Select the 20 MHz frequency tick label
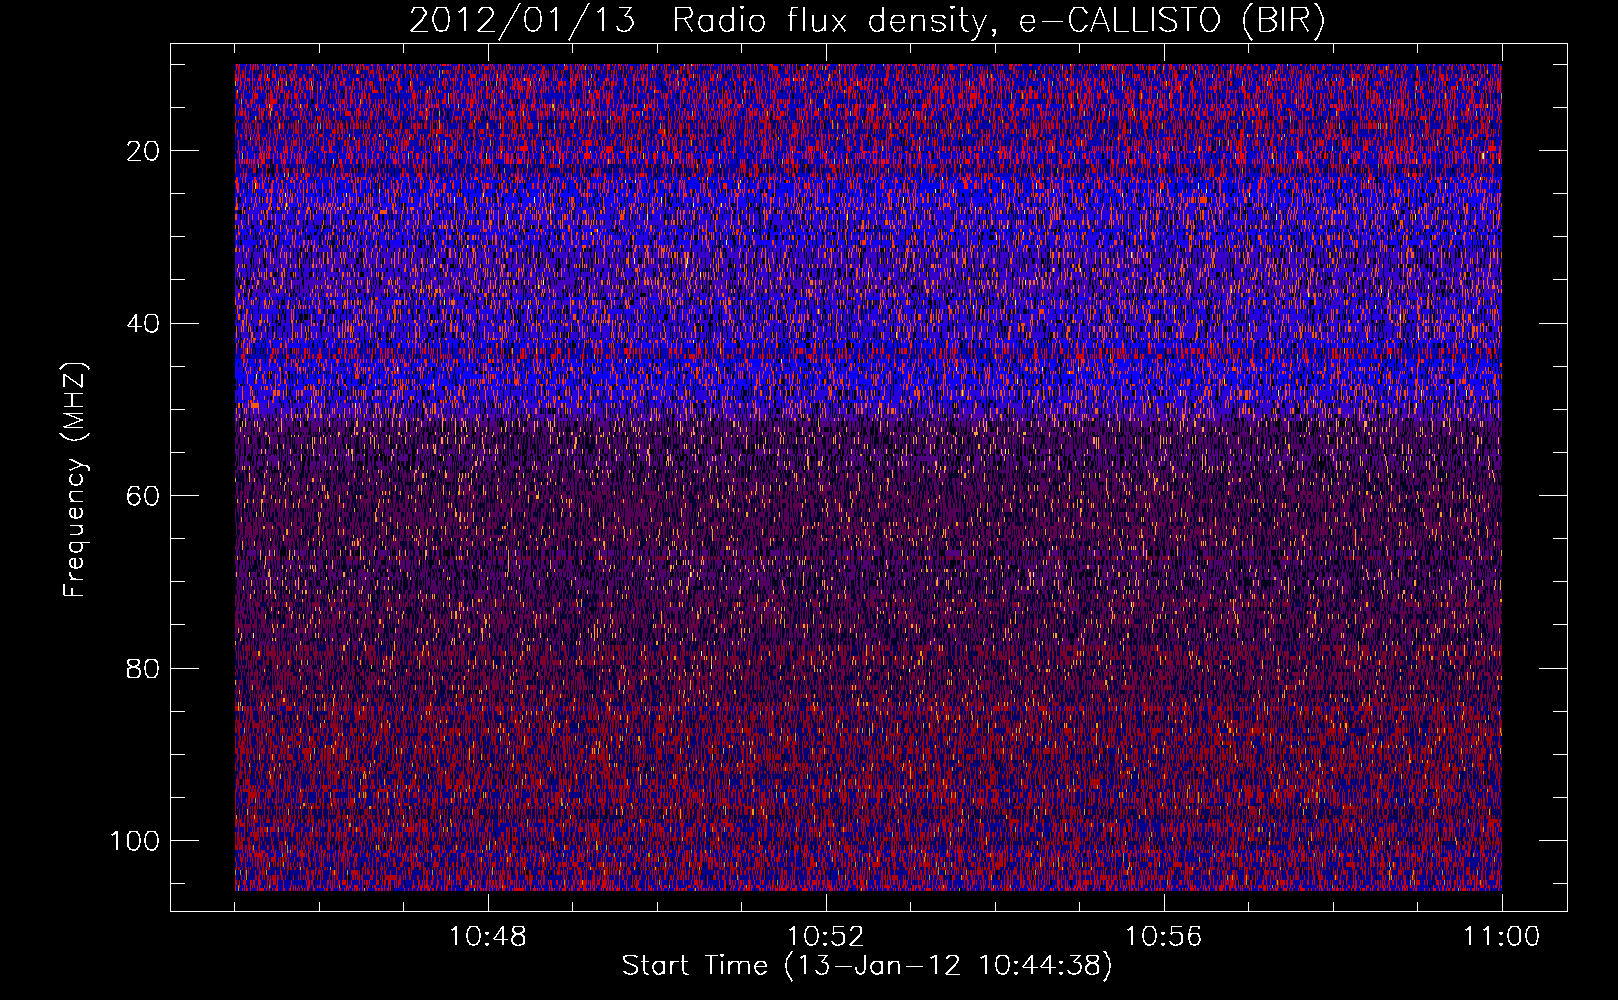This screenshot has width=1618, height=1000. click(142, 151)
